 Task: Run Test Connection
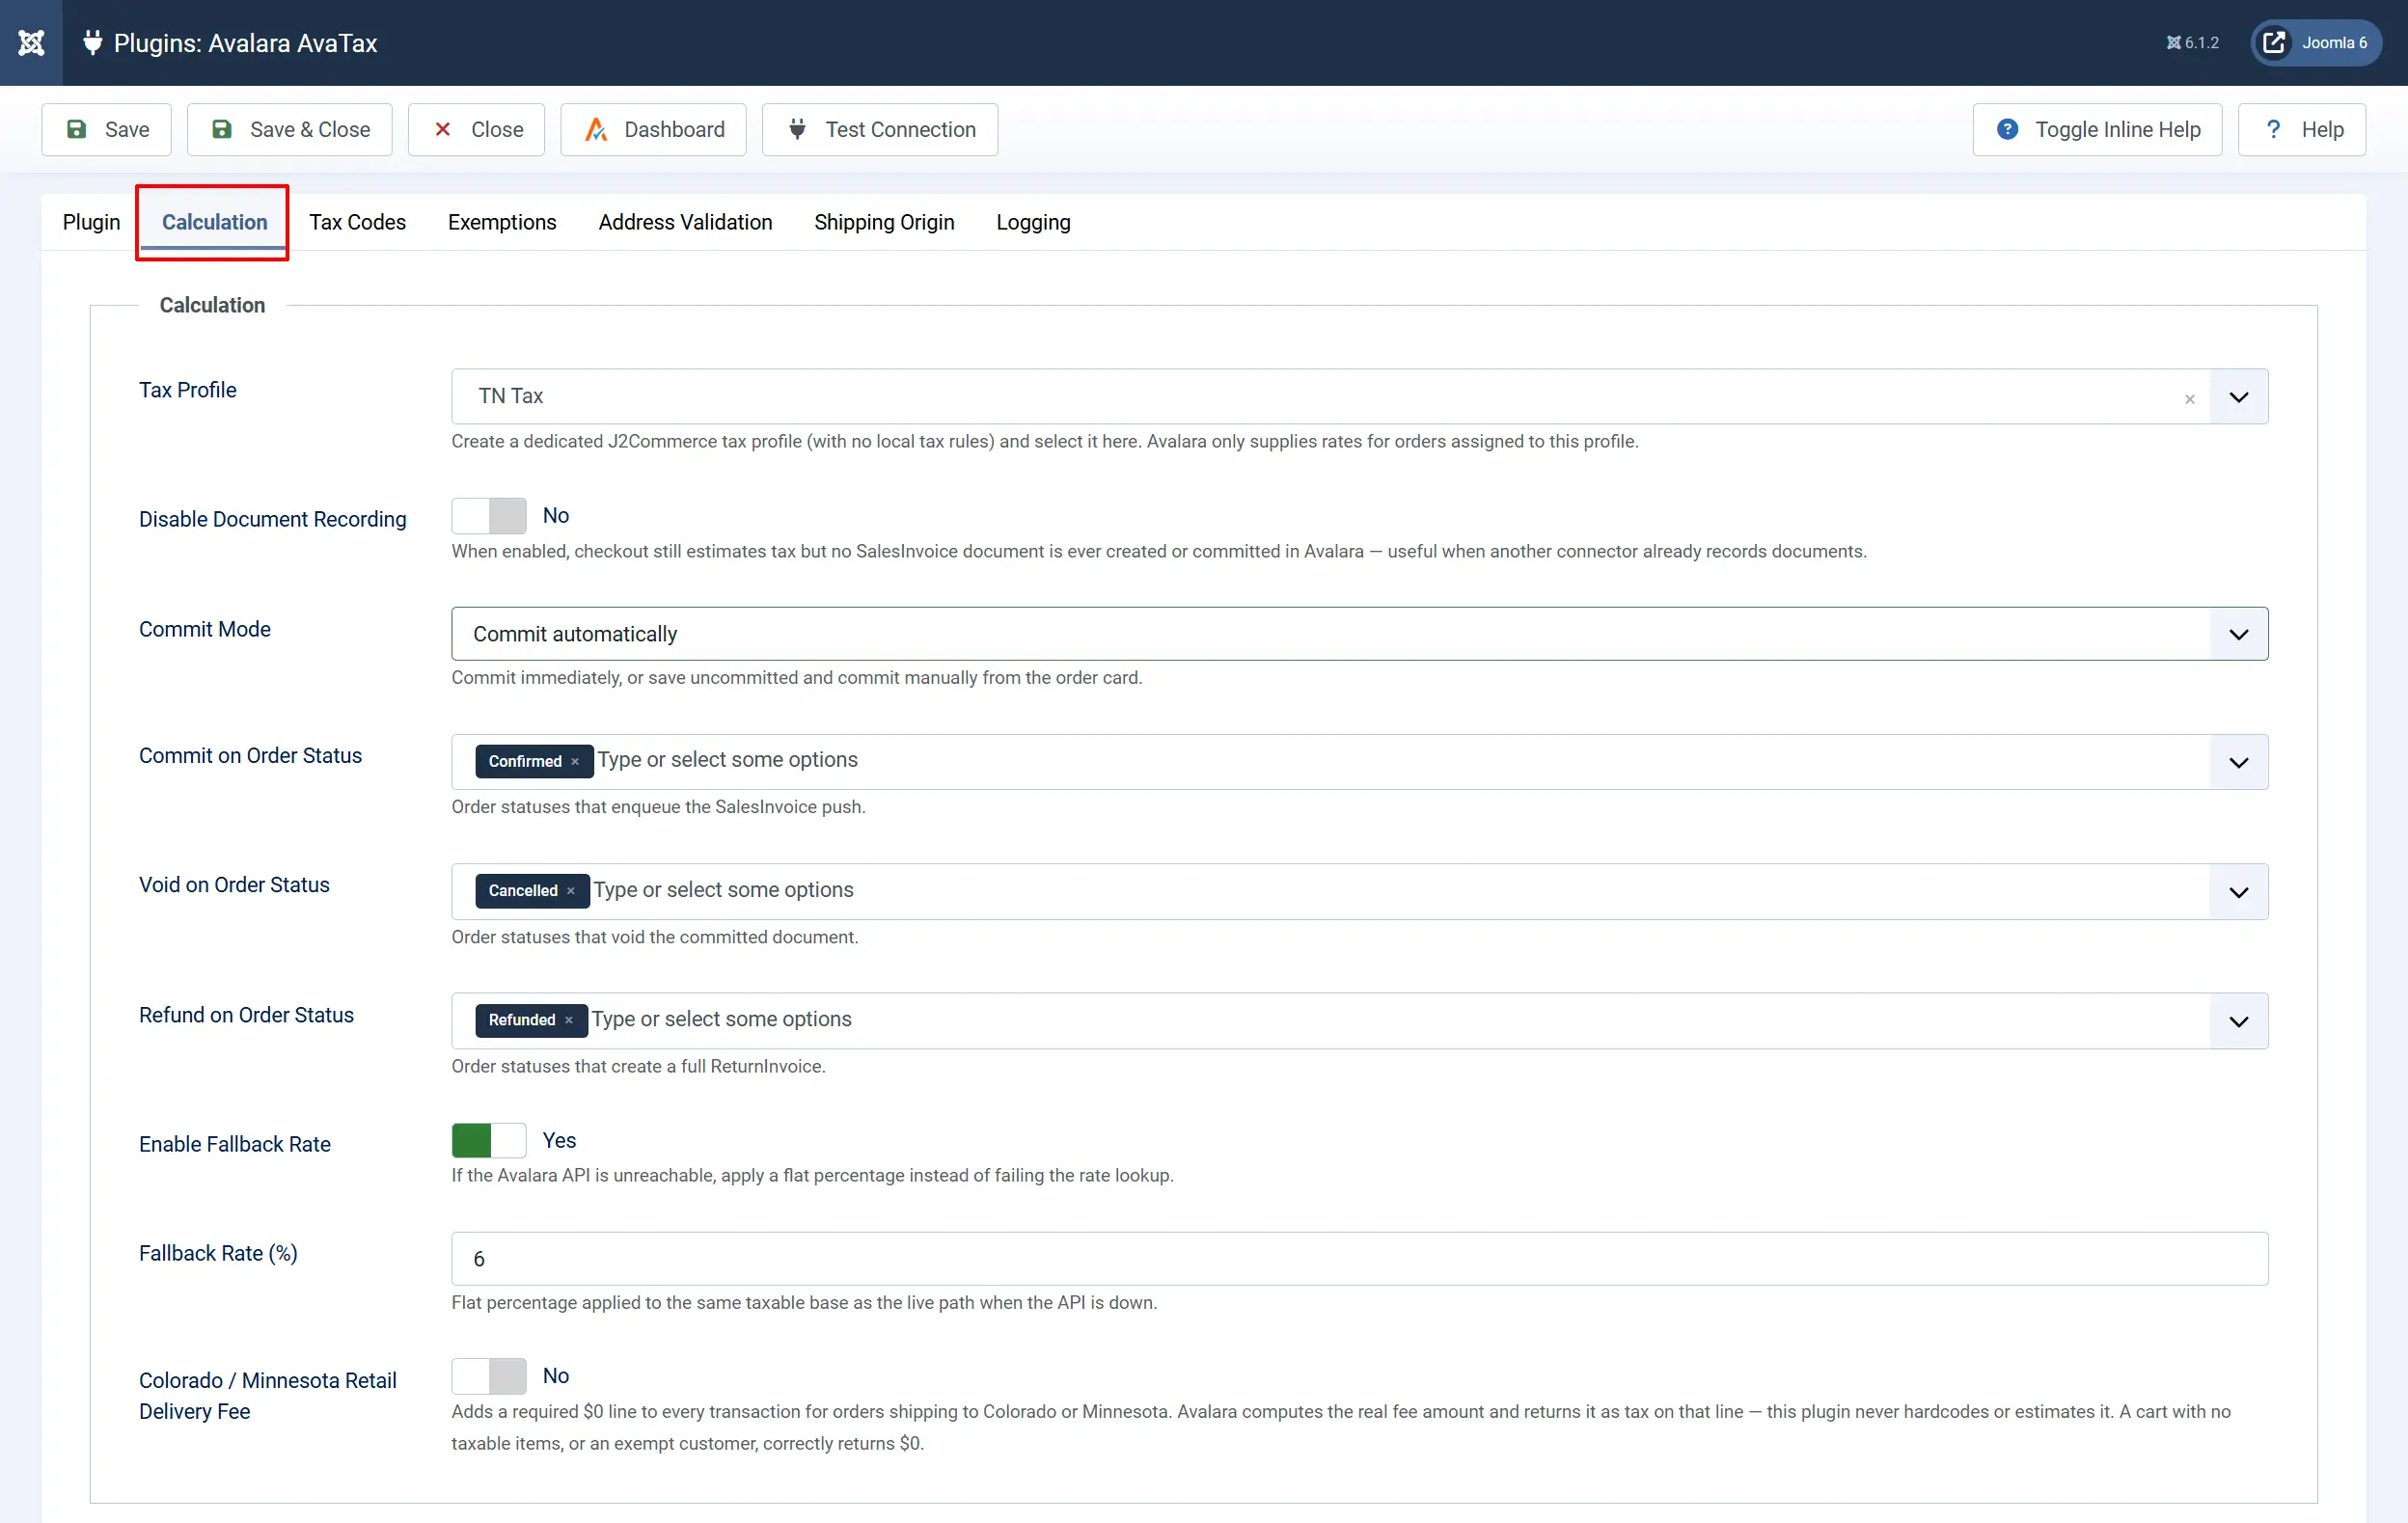pyautogui.click(x=880, y=130)
